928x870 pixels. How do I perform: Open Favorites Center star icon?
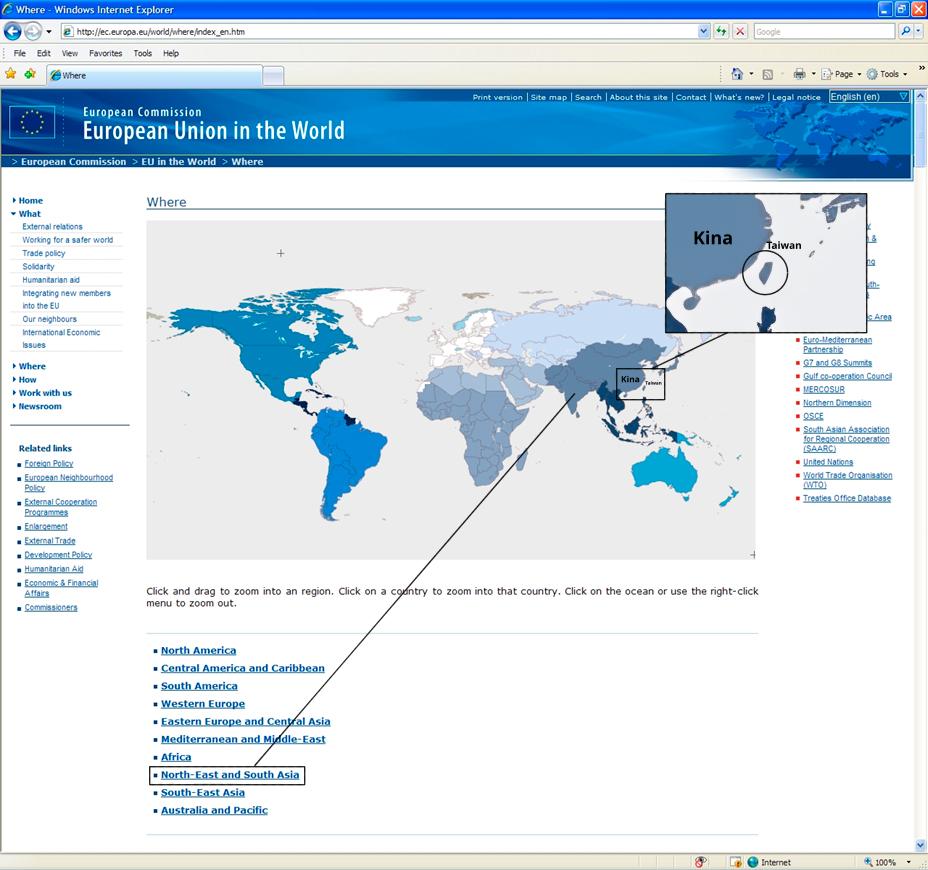(11, 74)
